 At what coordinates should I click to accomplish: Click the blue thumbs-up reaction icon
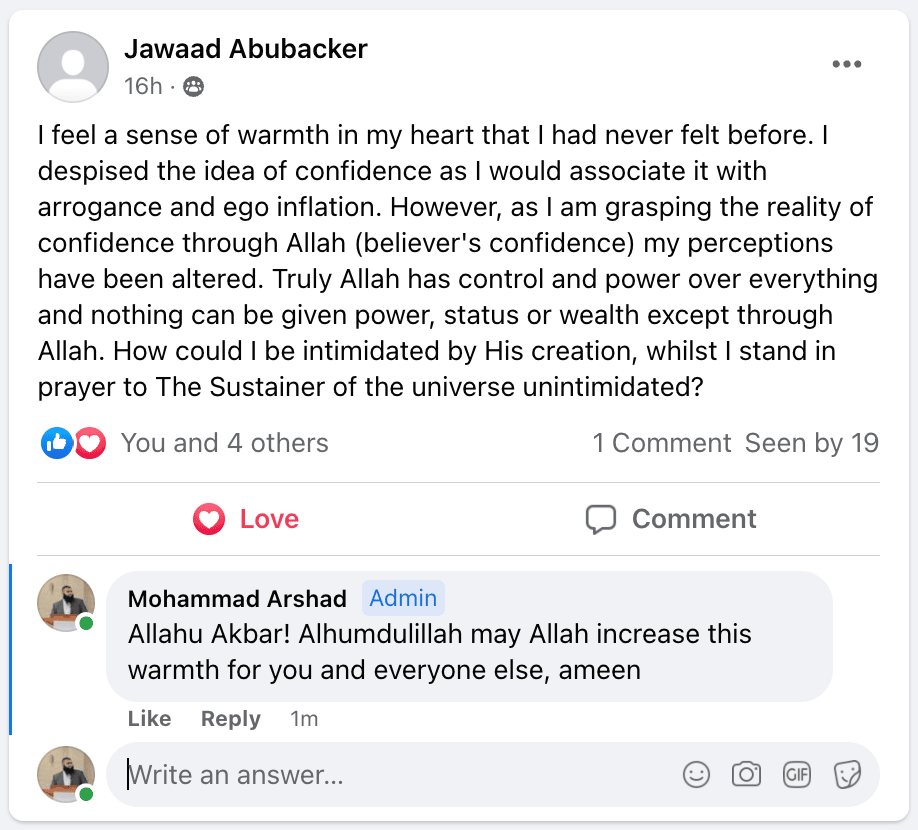[x=56, y=443]
